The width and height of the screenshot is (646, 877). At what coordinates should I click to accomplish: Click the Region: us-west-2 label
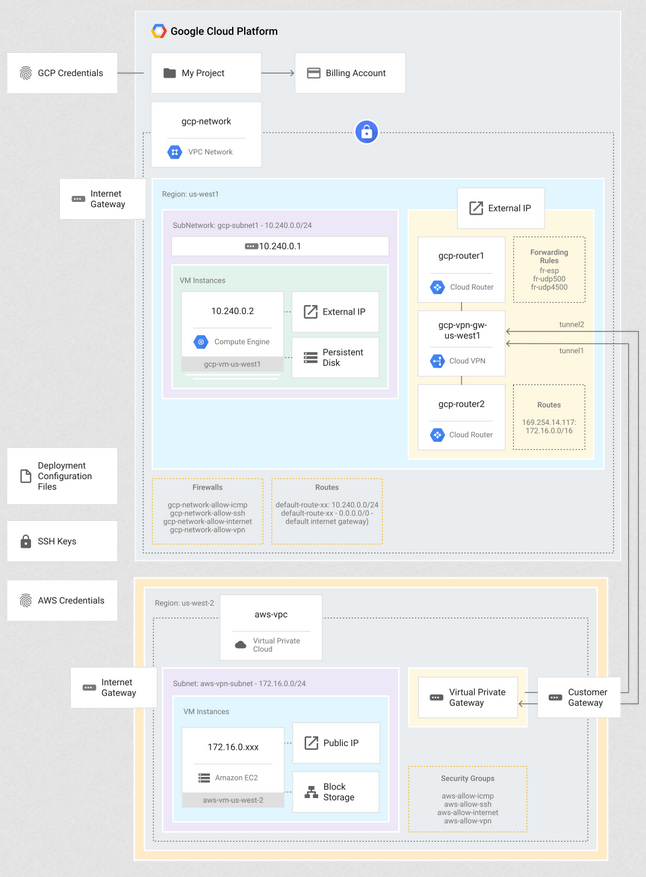pos(184,603)
